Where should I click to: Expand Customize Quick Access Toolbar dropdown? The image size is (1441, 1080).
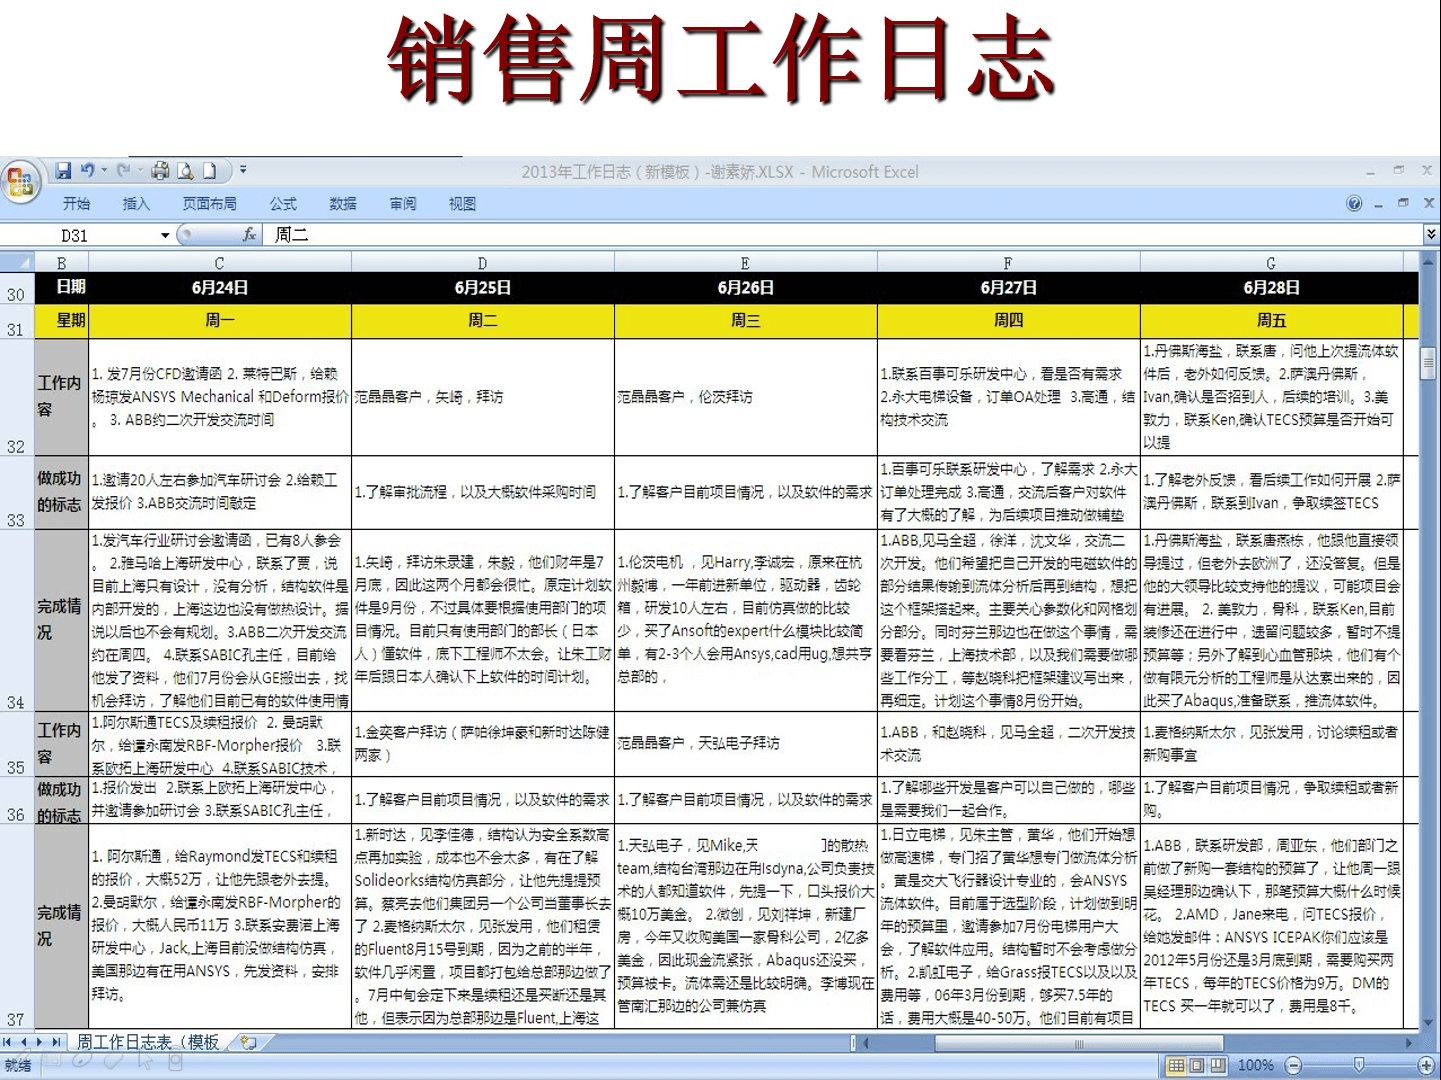(243, 171)
